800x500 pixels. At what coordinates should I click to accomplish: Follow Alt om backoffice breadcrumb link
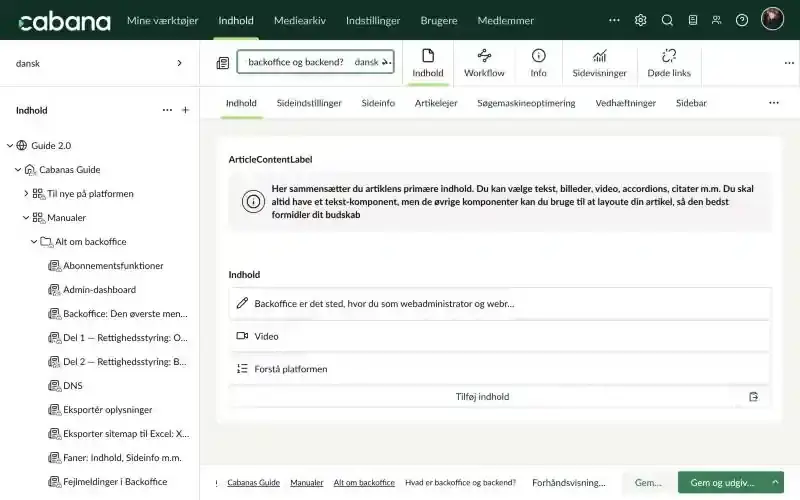click(364, 482)
